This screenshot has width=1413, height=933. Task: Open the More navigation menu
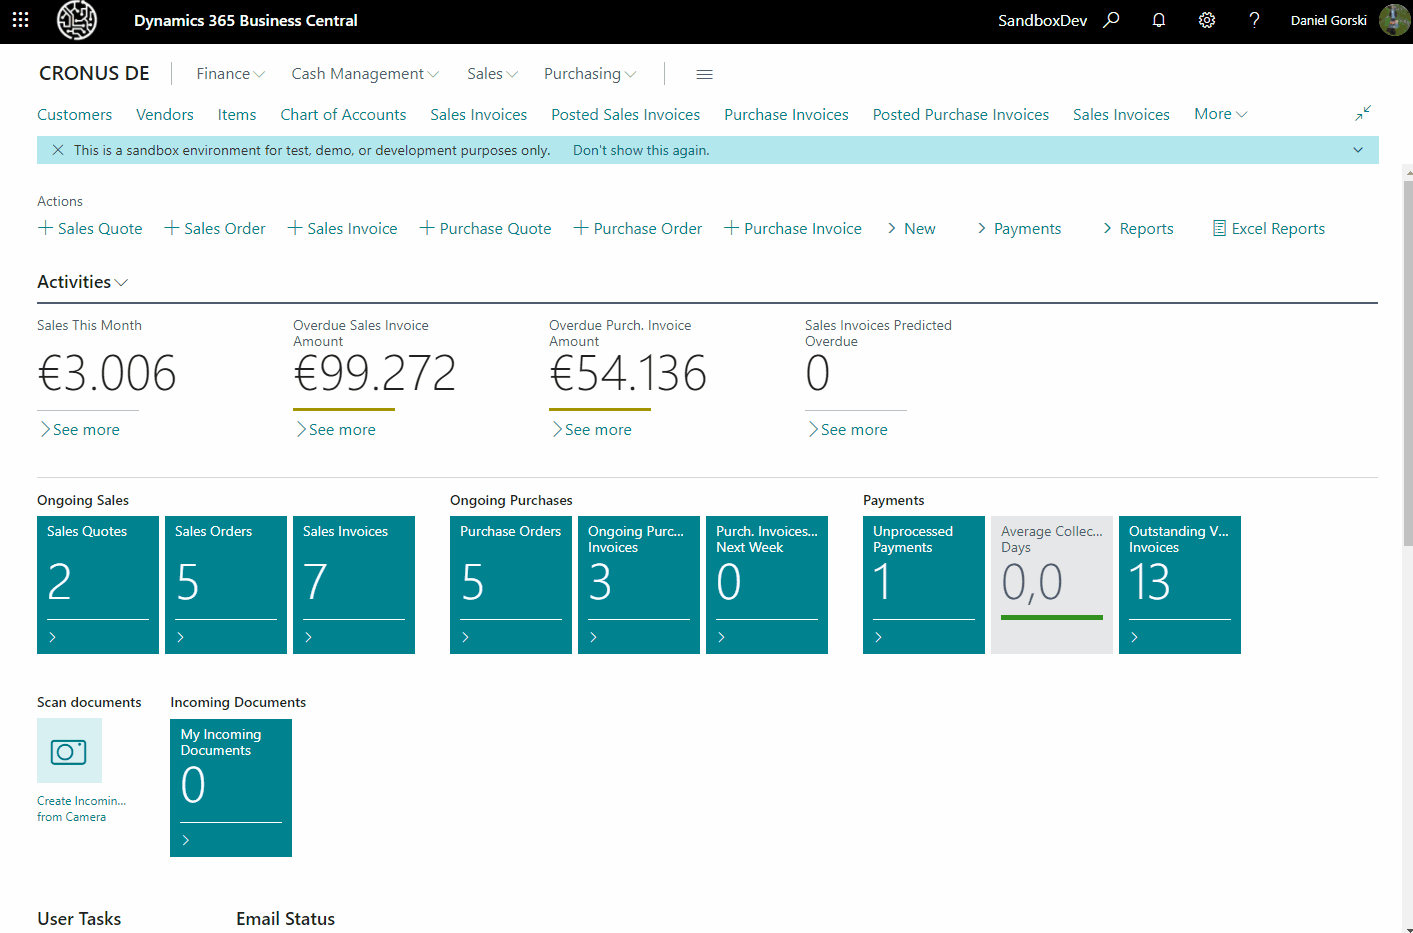(x=1220, y=114)
